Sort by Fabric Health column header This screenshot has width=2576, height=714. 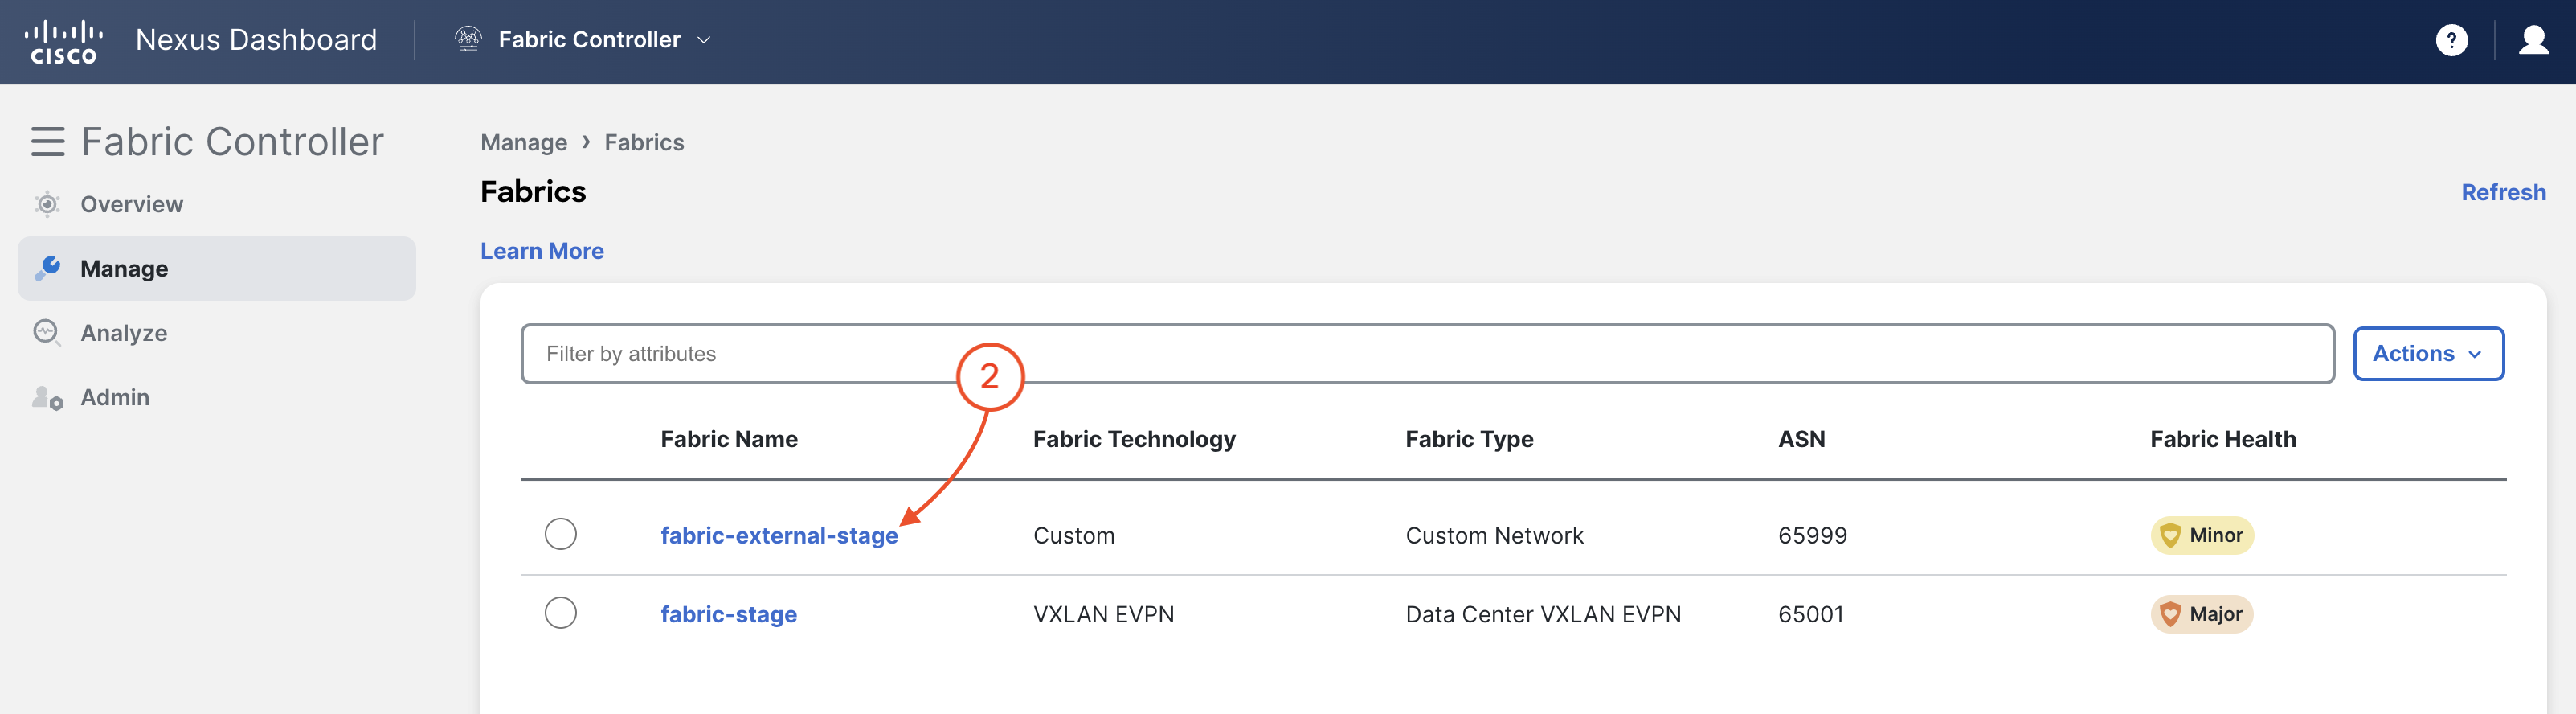(2222, 439)
